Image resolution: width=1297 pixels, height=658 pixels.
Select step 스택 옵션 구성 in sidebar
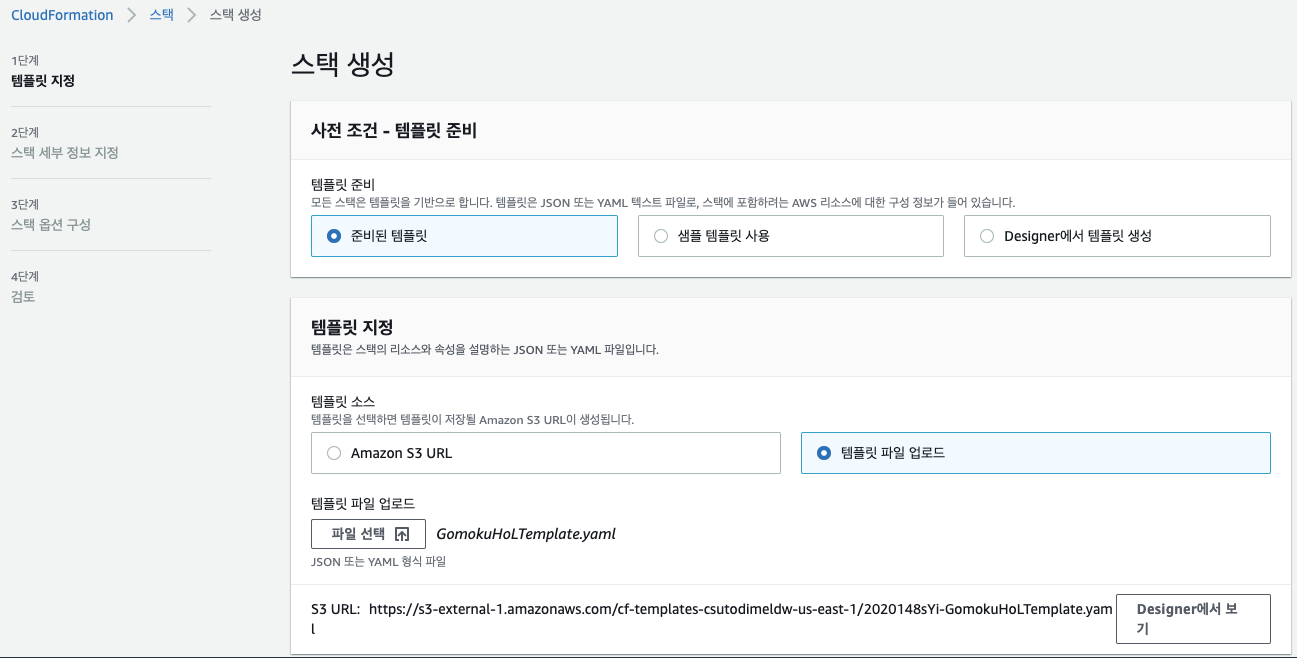(x=51, y=225)
